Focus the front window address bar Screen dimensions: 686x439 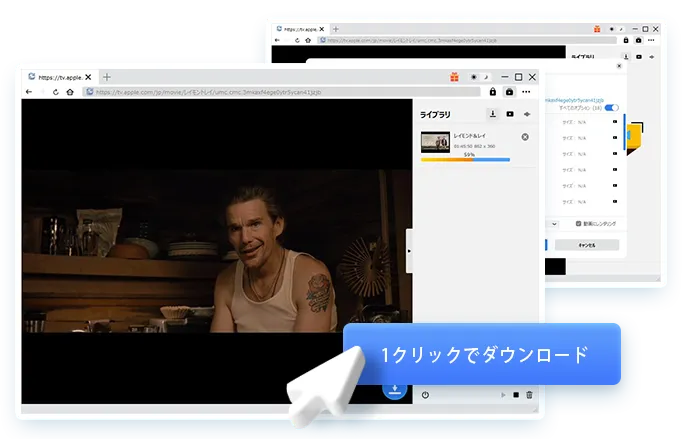click(x=282, y=92)
